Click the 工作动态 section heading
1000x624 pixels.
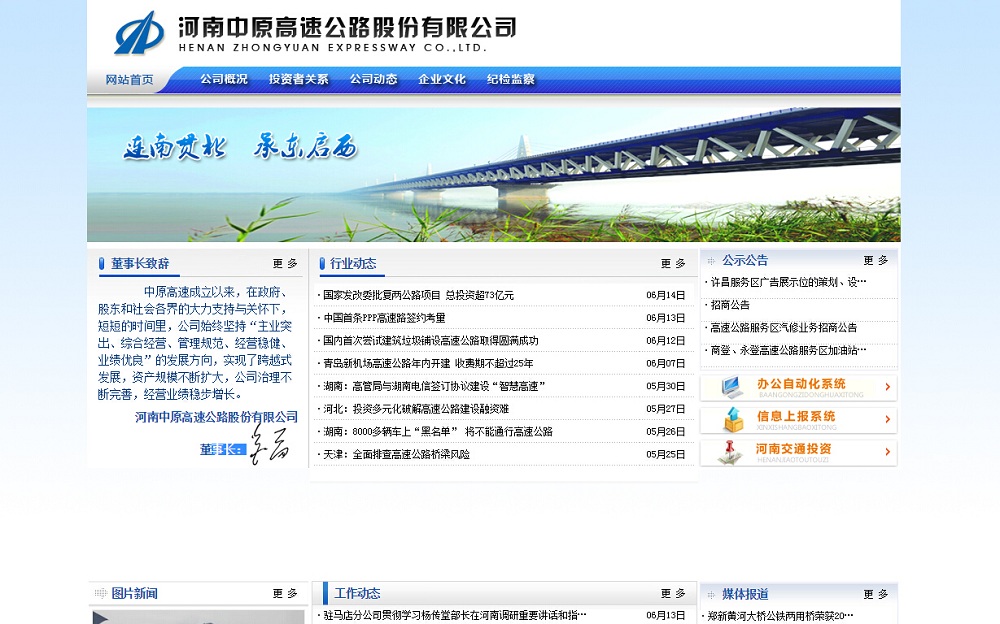357,593
